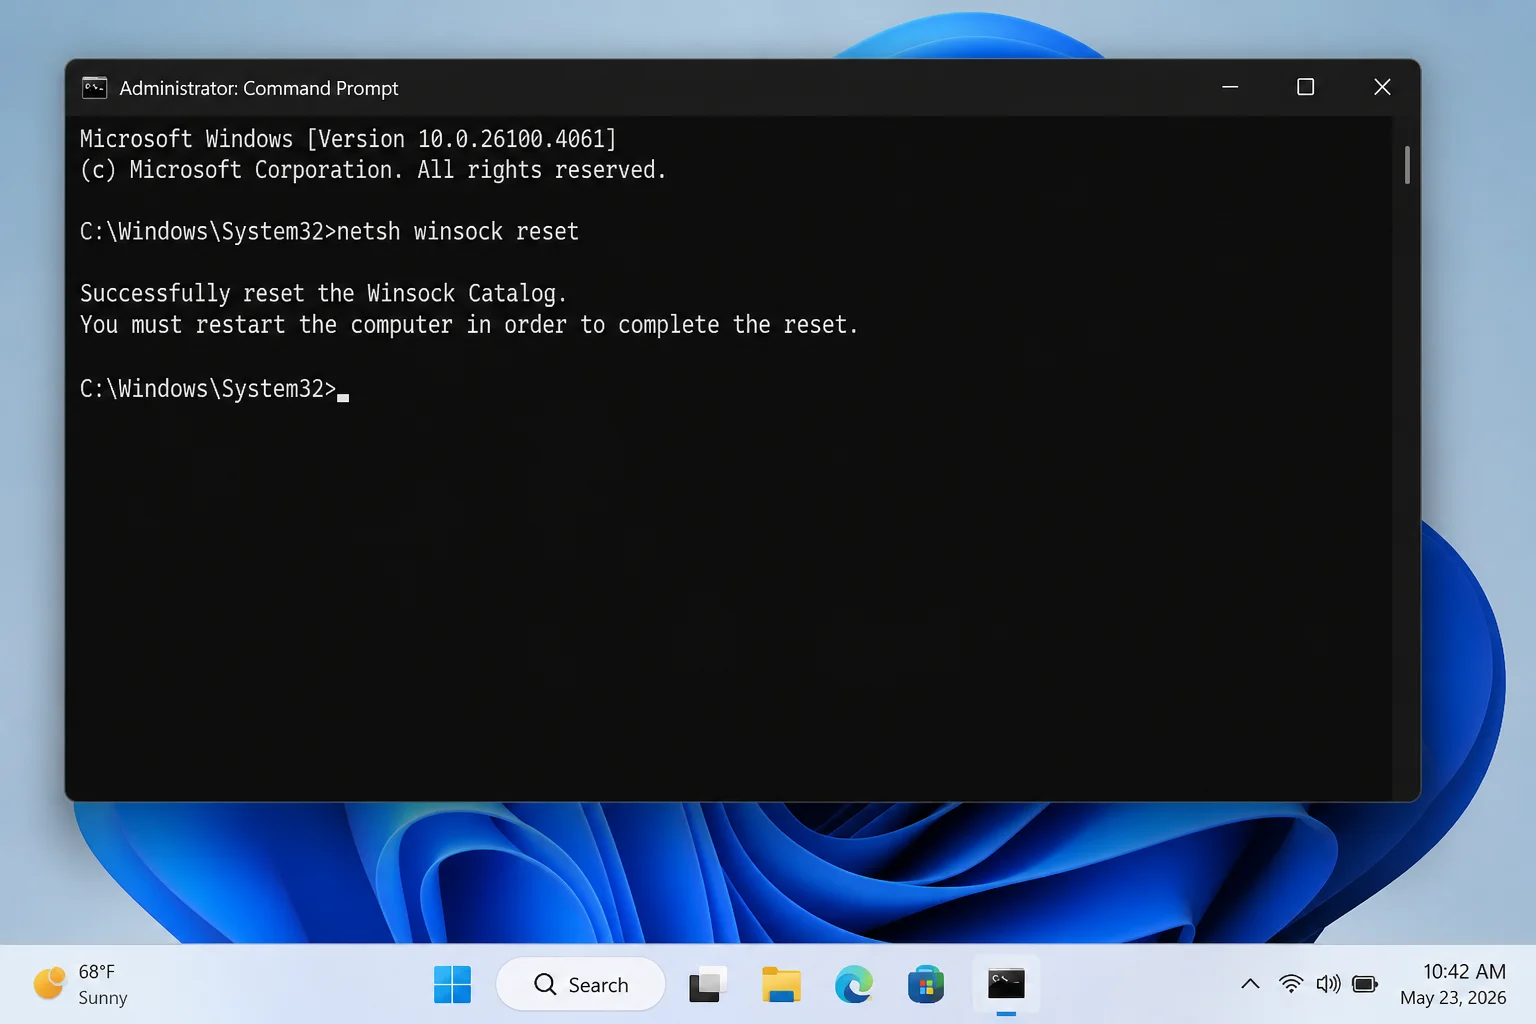
Task: Launch File Explorer from the taskbar
Action: pos(781,985)
